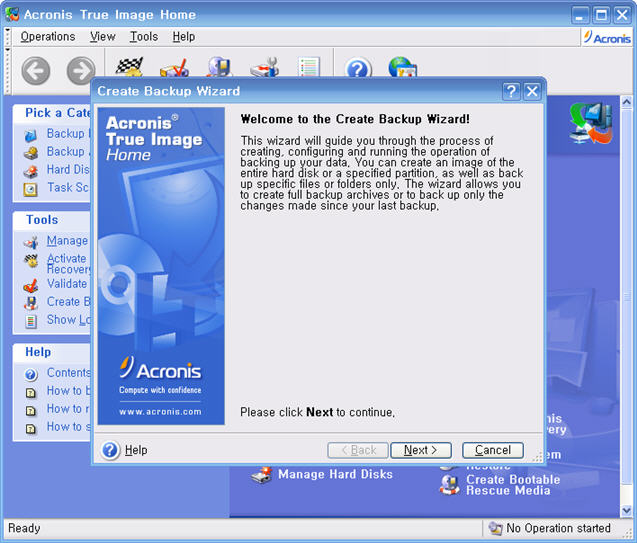The height and width of the screenshot is (543, 637).
Task: Open the View menu
Action: pos(103,37)
